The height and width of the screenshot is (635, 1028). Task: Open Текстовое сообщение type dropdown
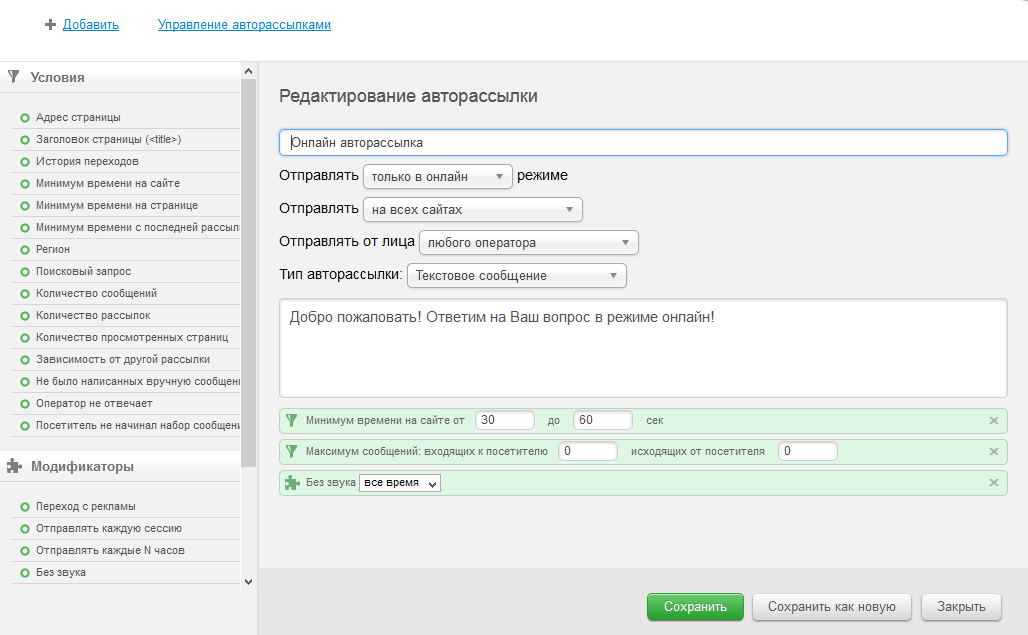pos(517,276)
